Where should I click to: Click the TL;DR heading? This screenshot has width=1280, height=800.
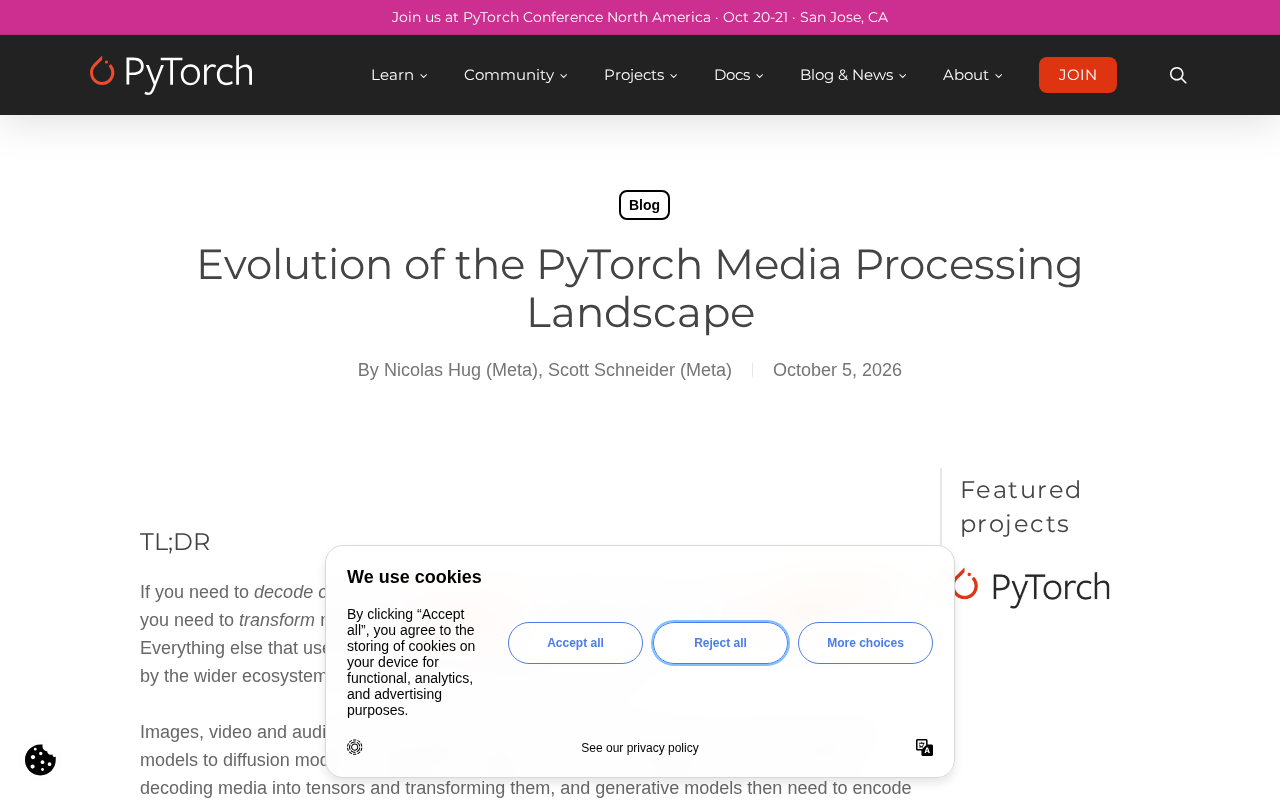[175, 542]
